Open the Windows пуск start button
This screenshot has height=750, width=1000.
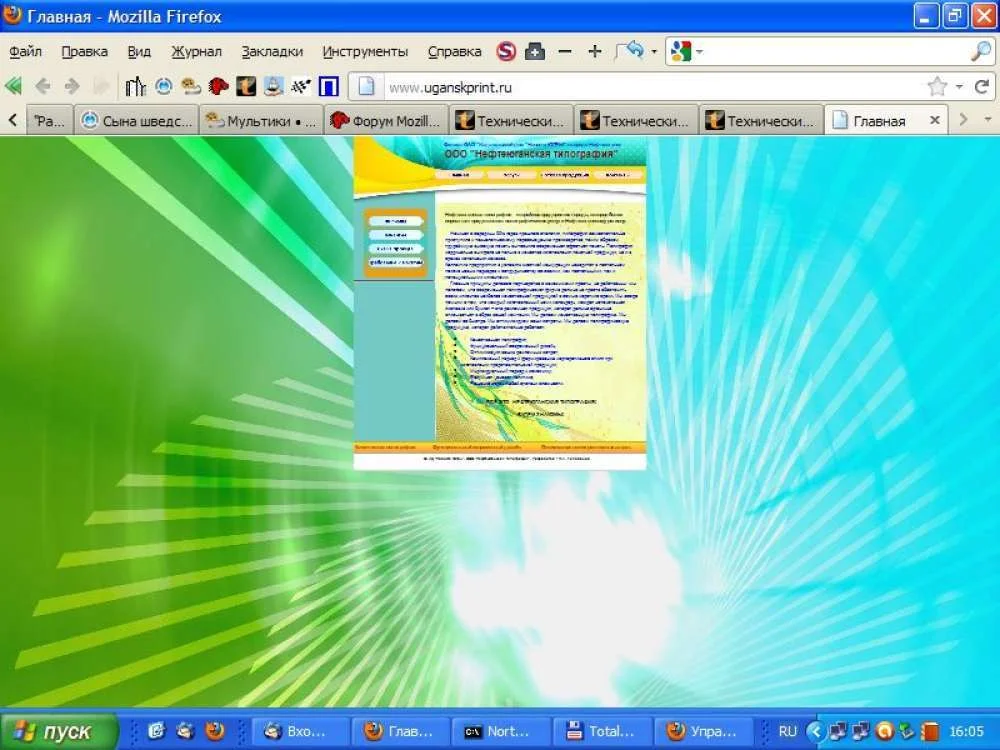[59, 731]
